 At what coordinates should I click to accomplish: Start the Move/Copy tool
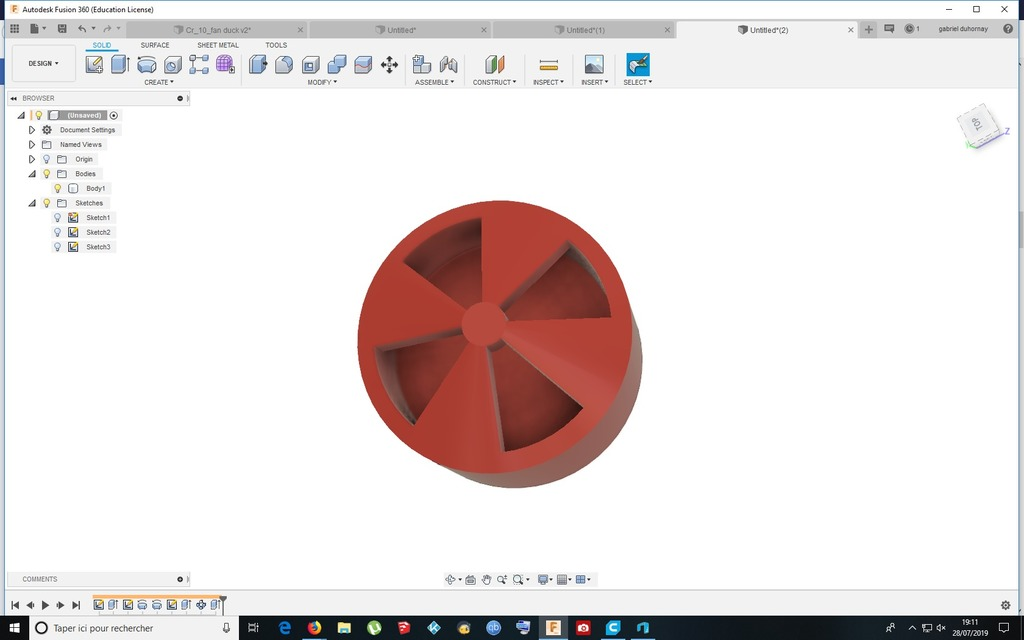388,63
